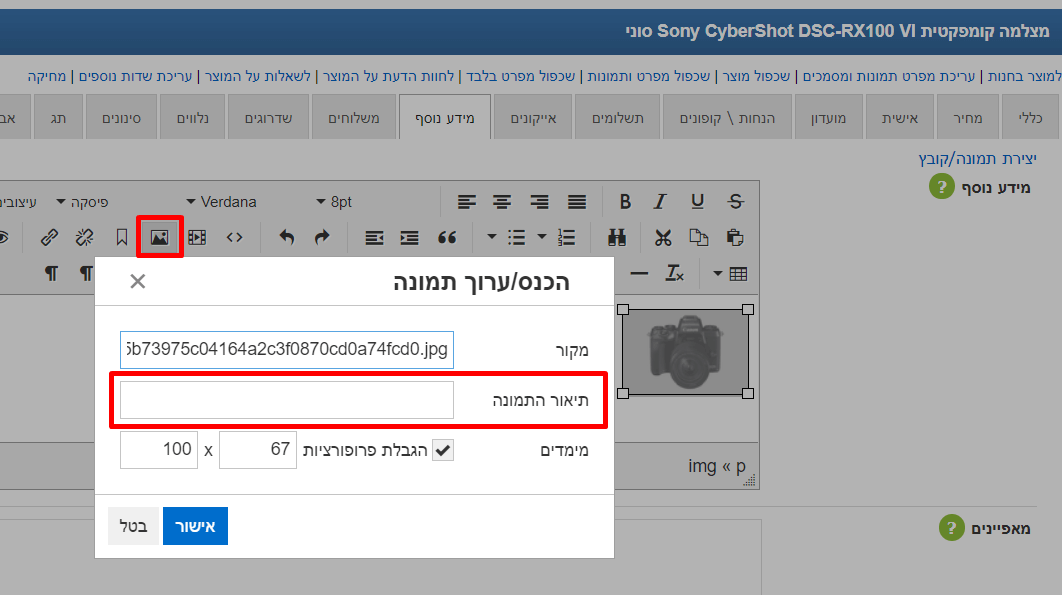Select the camera image thumbnail in editor
The image size is (1062, 595).
tap(685, 351)
